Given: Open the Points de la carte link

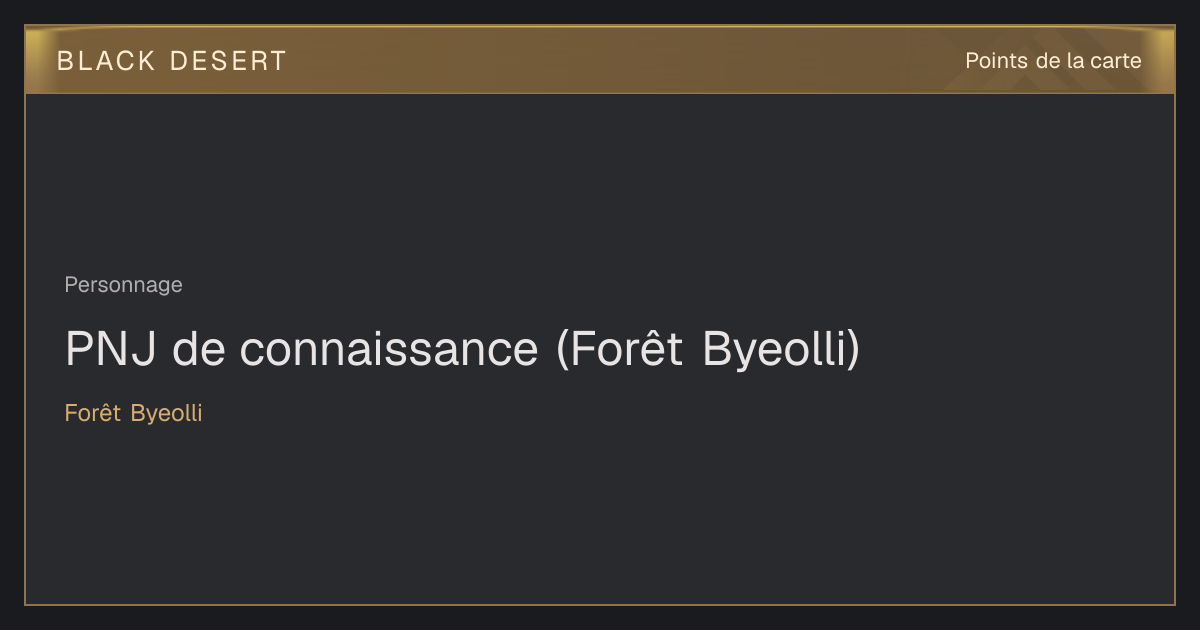Looking at the screenshot, I should click(x=1053, y=61).
